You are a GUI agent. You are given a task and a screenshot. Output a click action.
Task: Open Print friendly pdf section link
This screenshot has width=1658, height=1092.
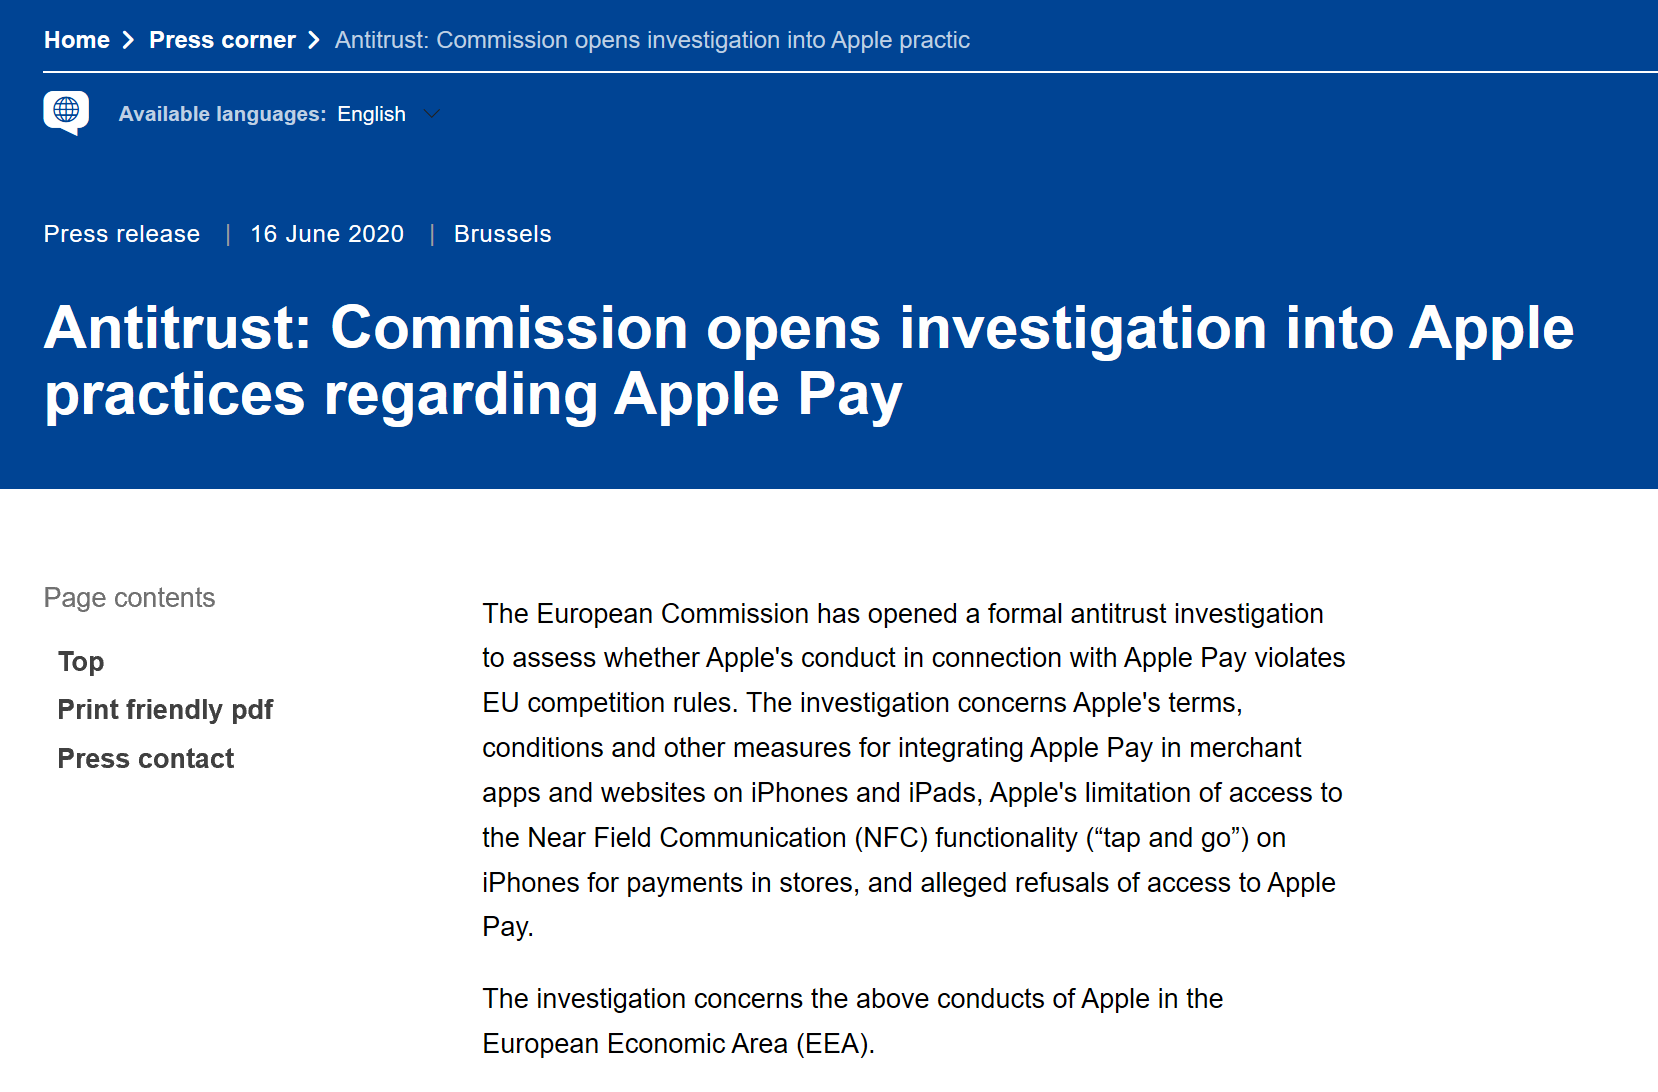coord(165,710)
